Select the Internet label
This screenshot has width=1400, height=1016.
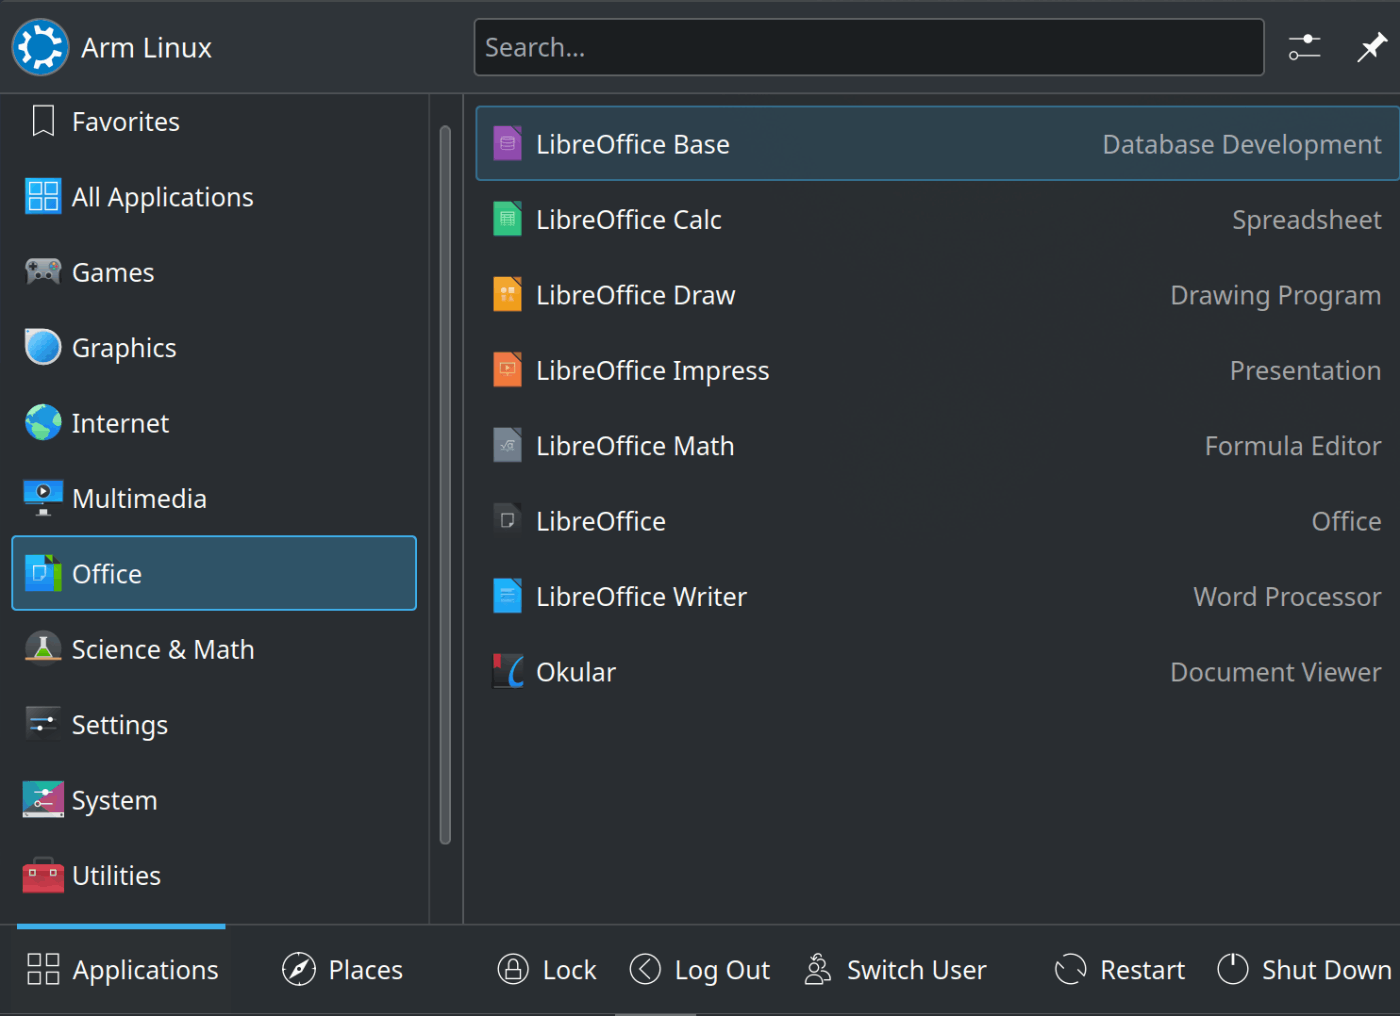[120, 424]
